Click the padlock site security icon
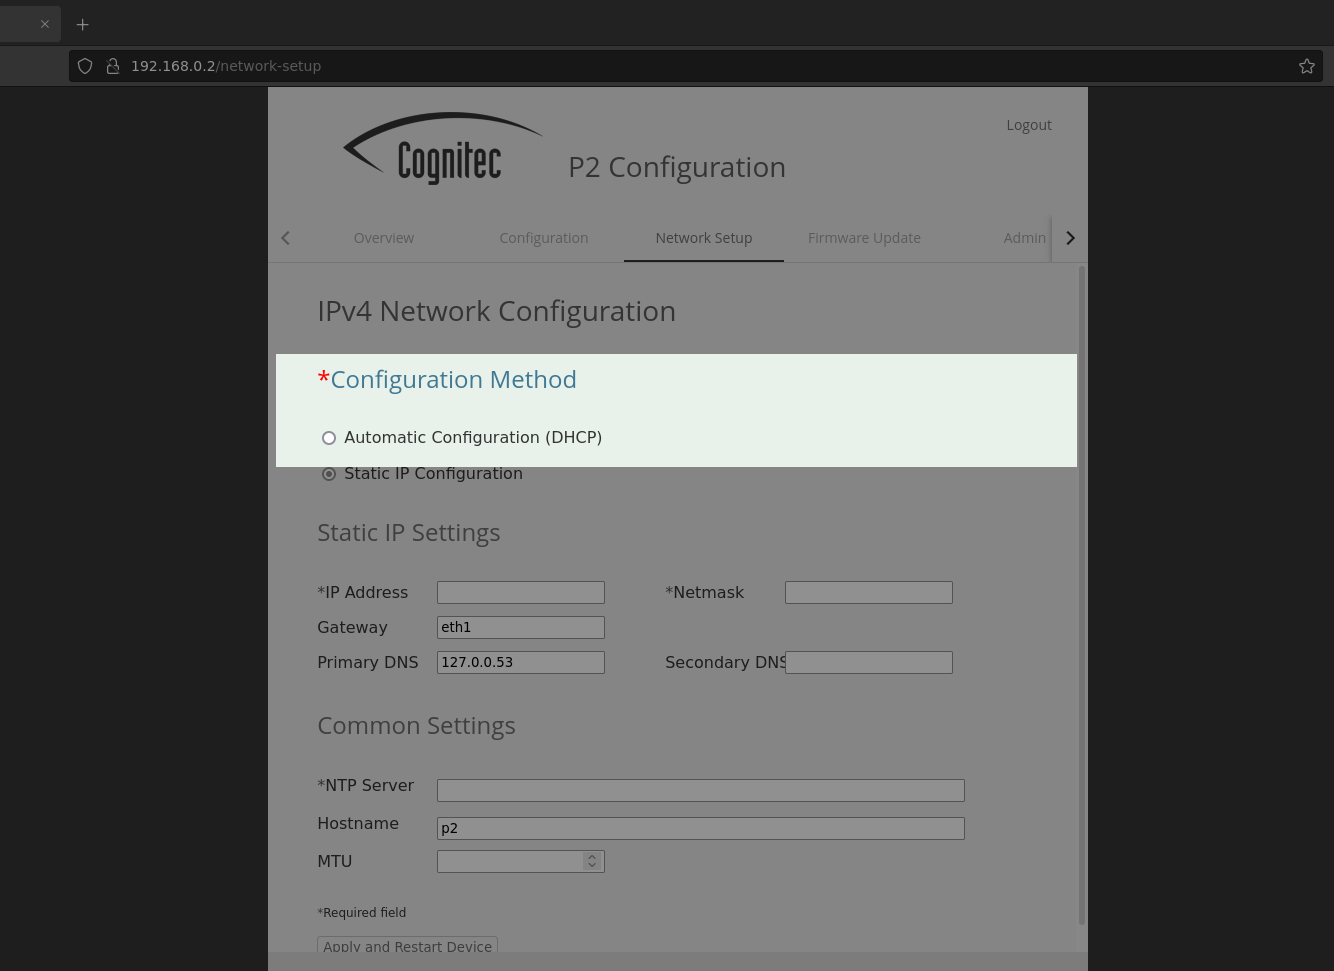This screenshot has height=971, width=1334. point(113,66)
